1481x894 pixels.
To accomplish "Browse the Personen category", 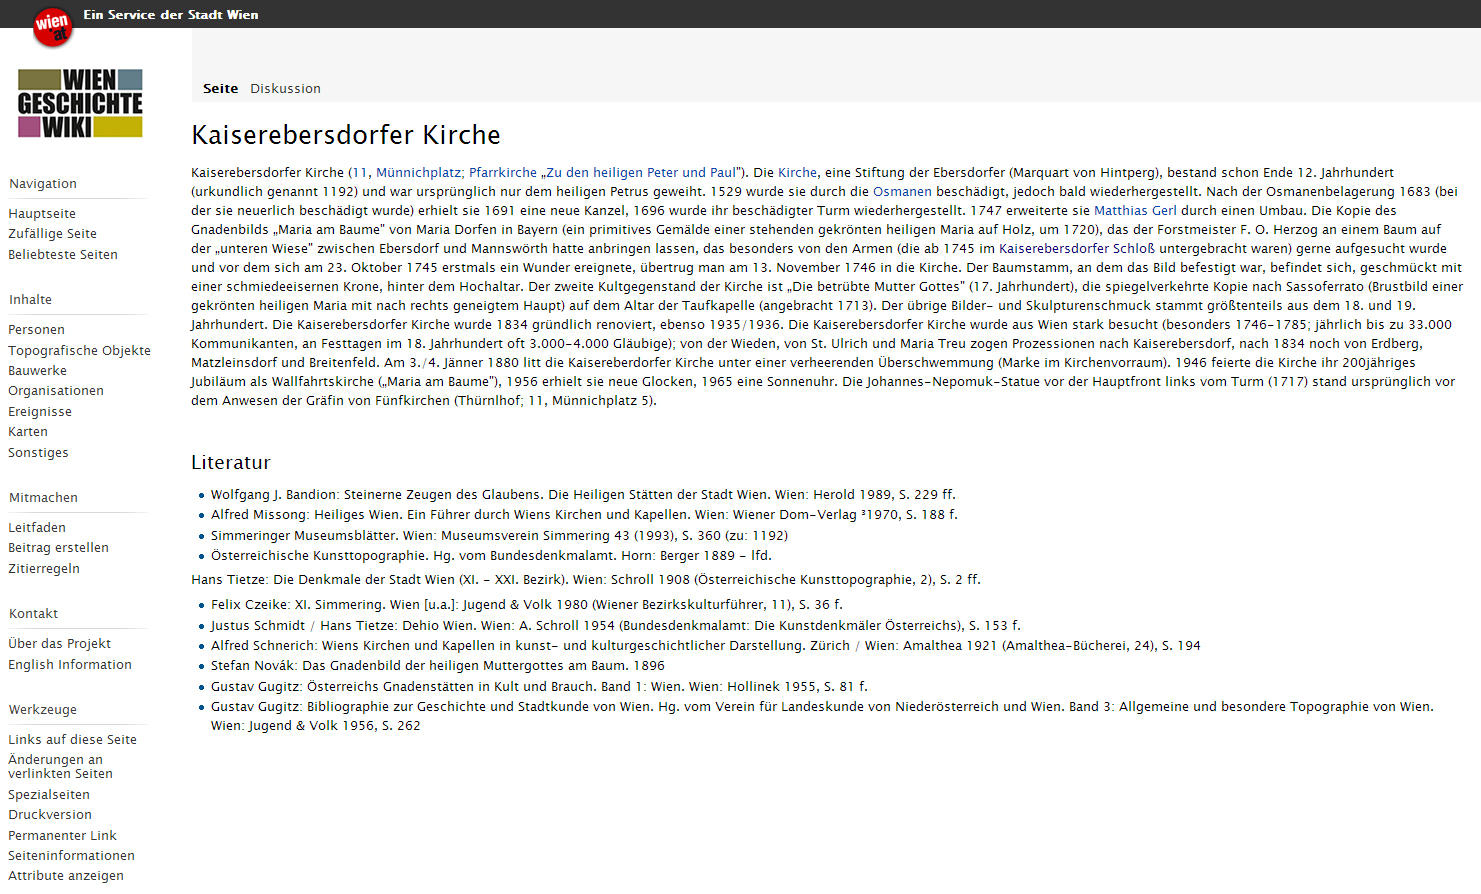I will tap(36, 330).
